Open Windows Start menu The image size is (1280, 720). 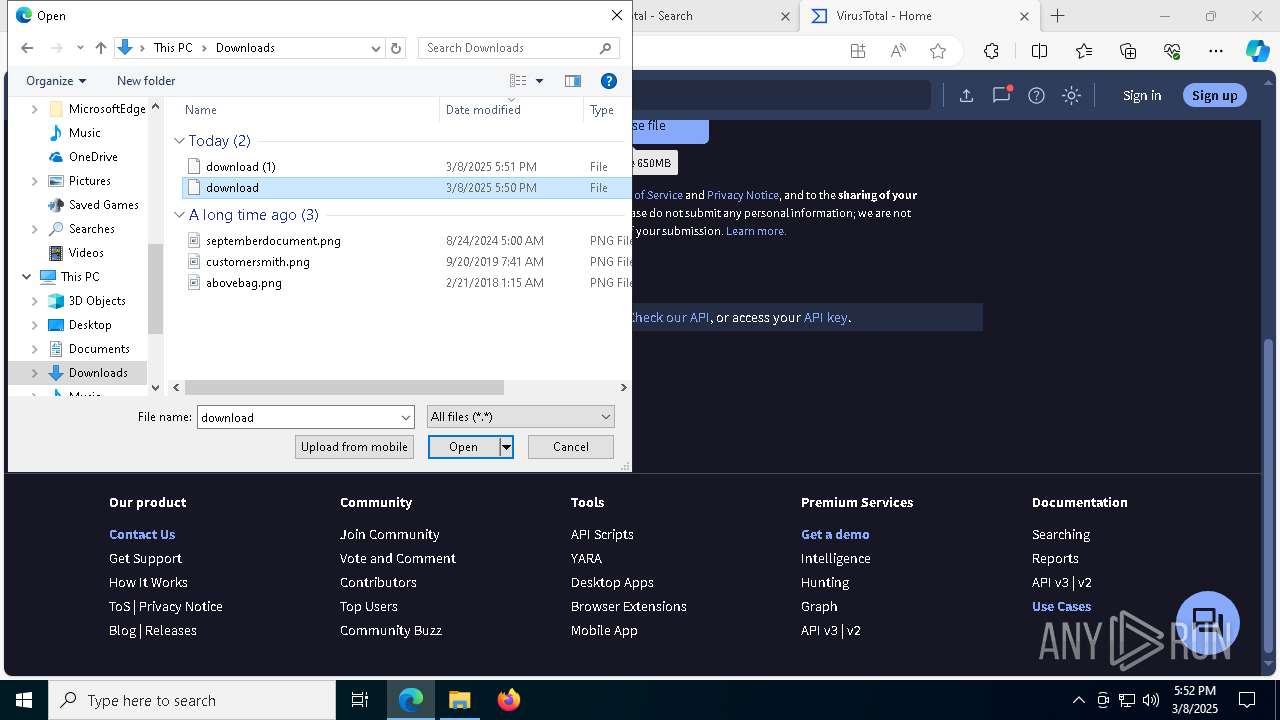pyautogui.click(x=24, y=700)
